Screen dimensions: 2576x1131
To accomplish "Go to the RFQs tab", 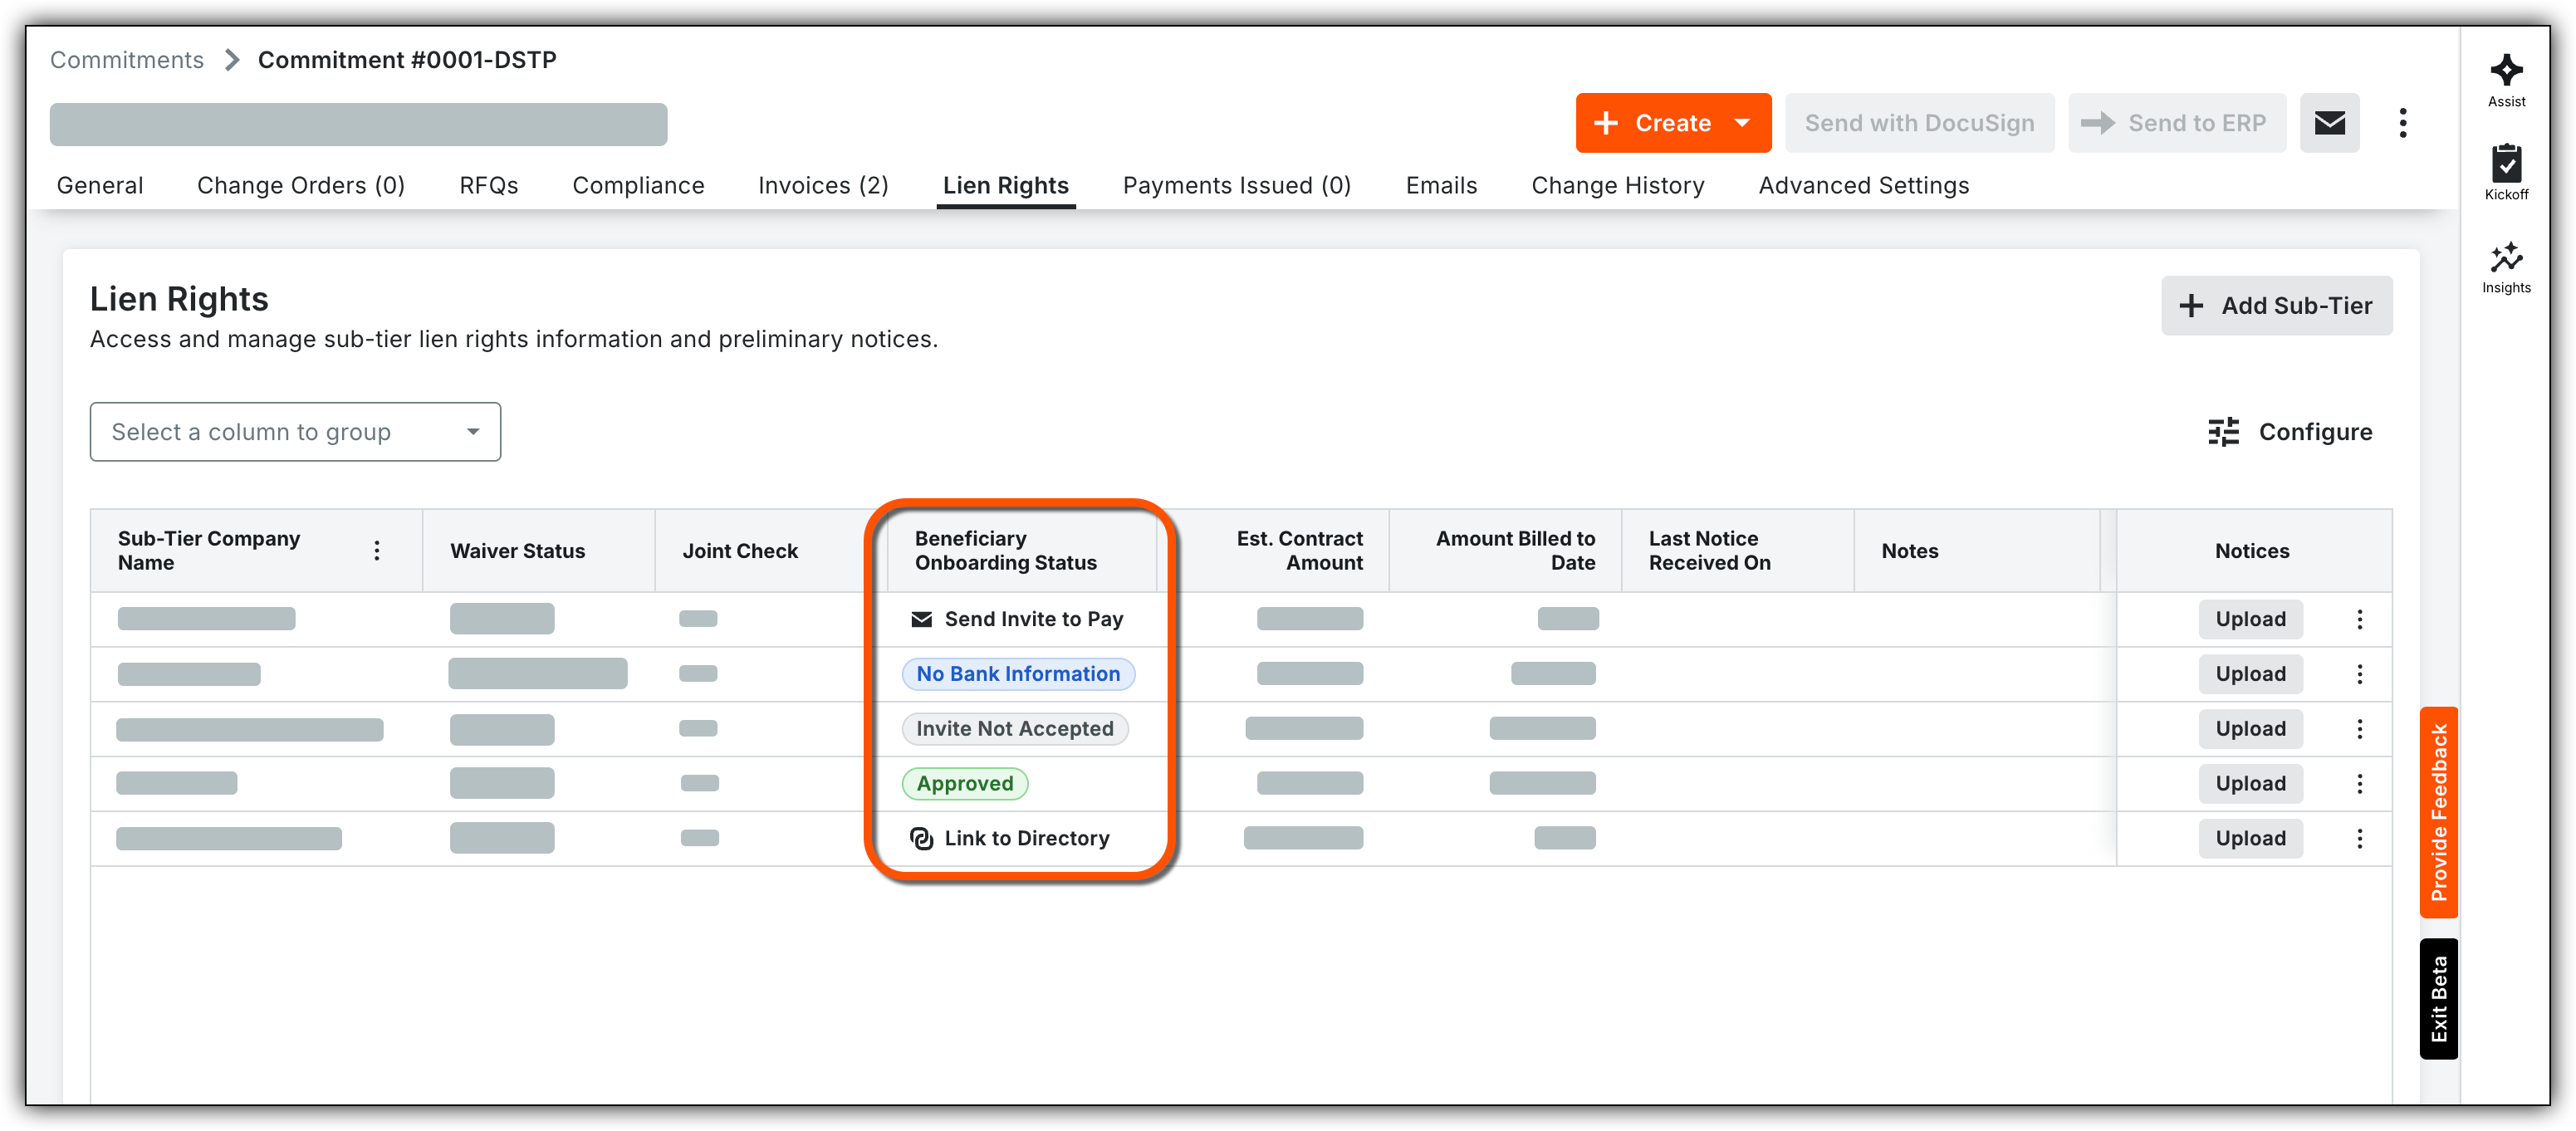I will pyautogui.click(x=489, y=186).
